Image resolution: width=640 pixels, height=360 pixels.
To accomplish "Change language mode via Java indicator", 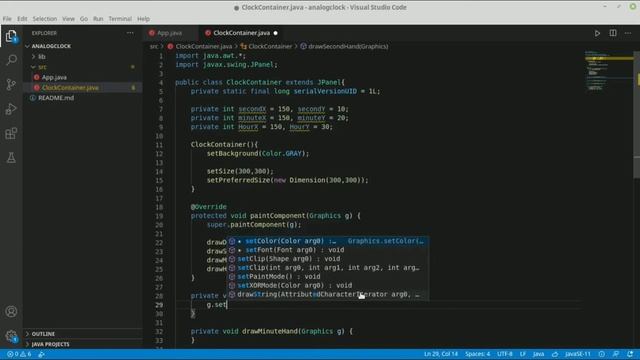I will [x=538, y=354].
